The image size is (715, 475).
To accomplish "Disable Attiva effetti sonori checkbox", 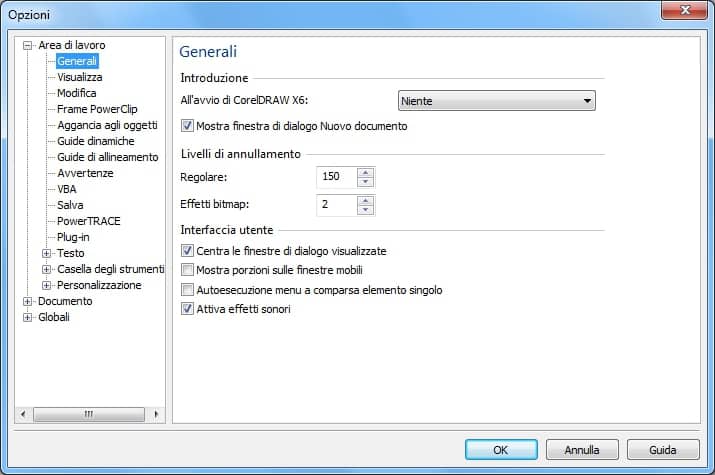I will tap(187, 310).
